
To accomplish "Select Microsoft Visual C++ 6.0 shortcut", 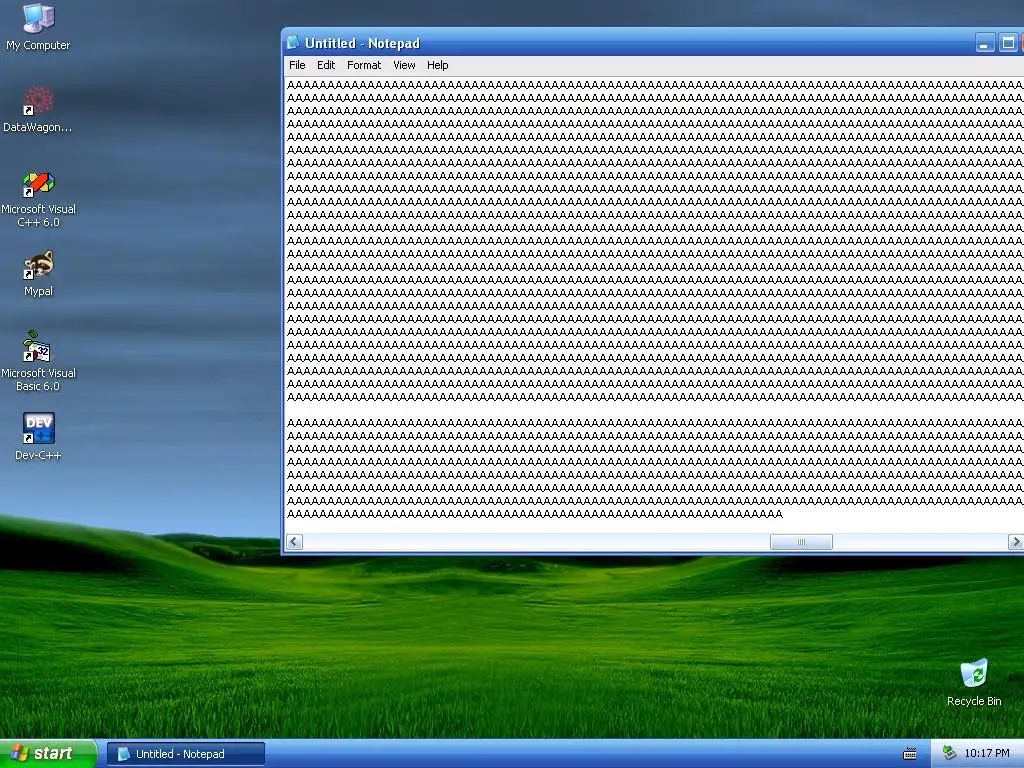I will pos(38,199).
